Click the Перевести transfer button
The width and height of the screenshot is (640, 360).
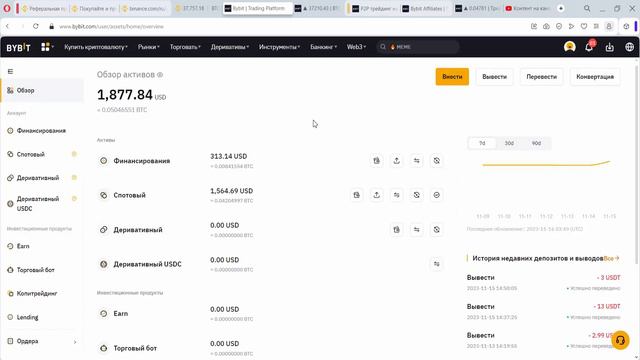coord(541,77)
